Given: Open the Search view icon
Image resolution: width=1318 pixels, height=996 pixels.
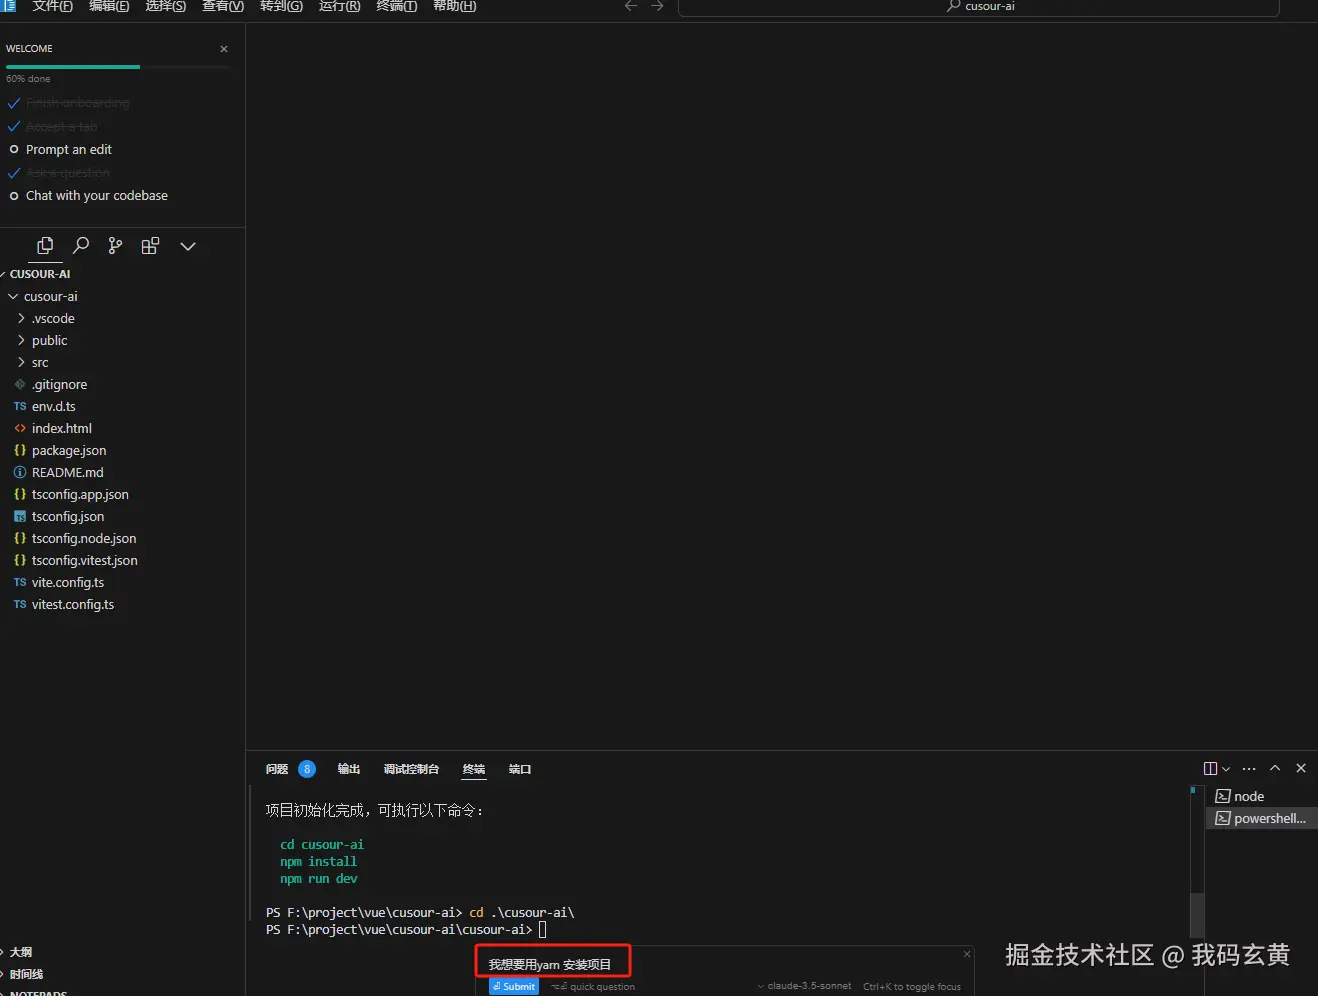Looking at the screenshot, I should [x=81, y=246].
